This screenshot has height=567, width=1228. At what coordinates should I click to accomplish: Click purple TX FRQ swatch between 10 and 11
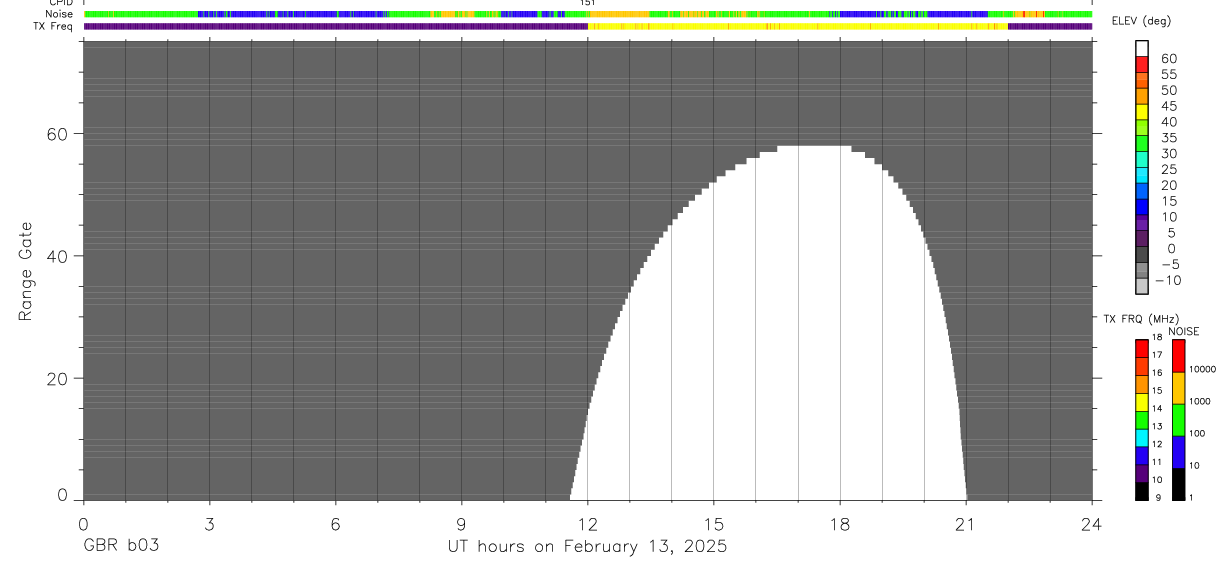pyautogui.click(x=1141, y=474)
